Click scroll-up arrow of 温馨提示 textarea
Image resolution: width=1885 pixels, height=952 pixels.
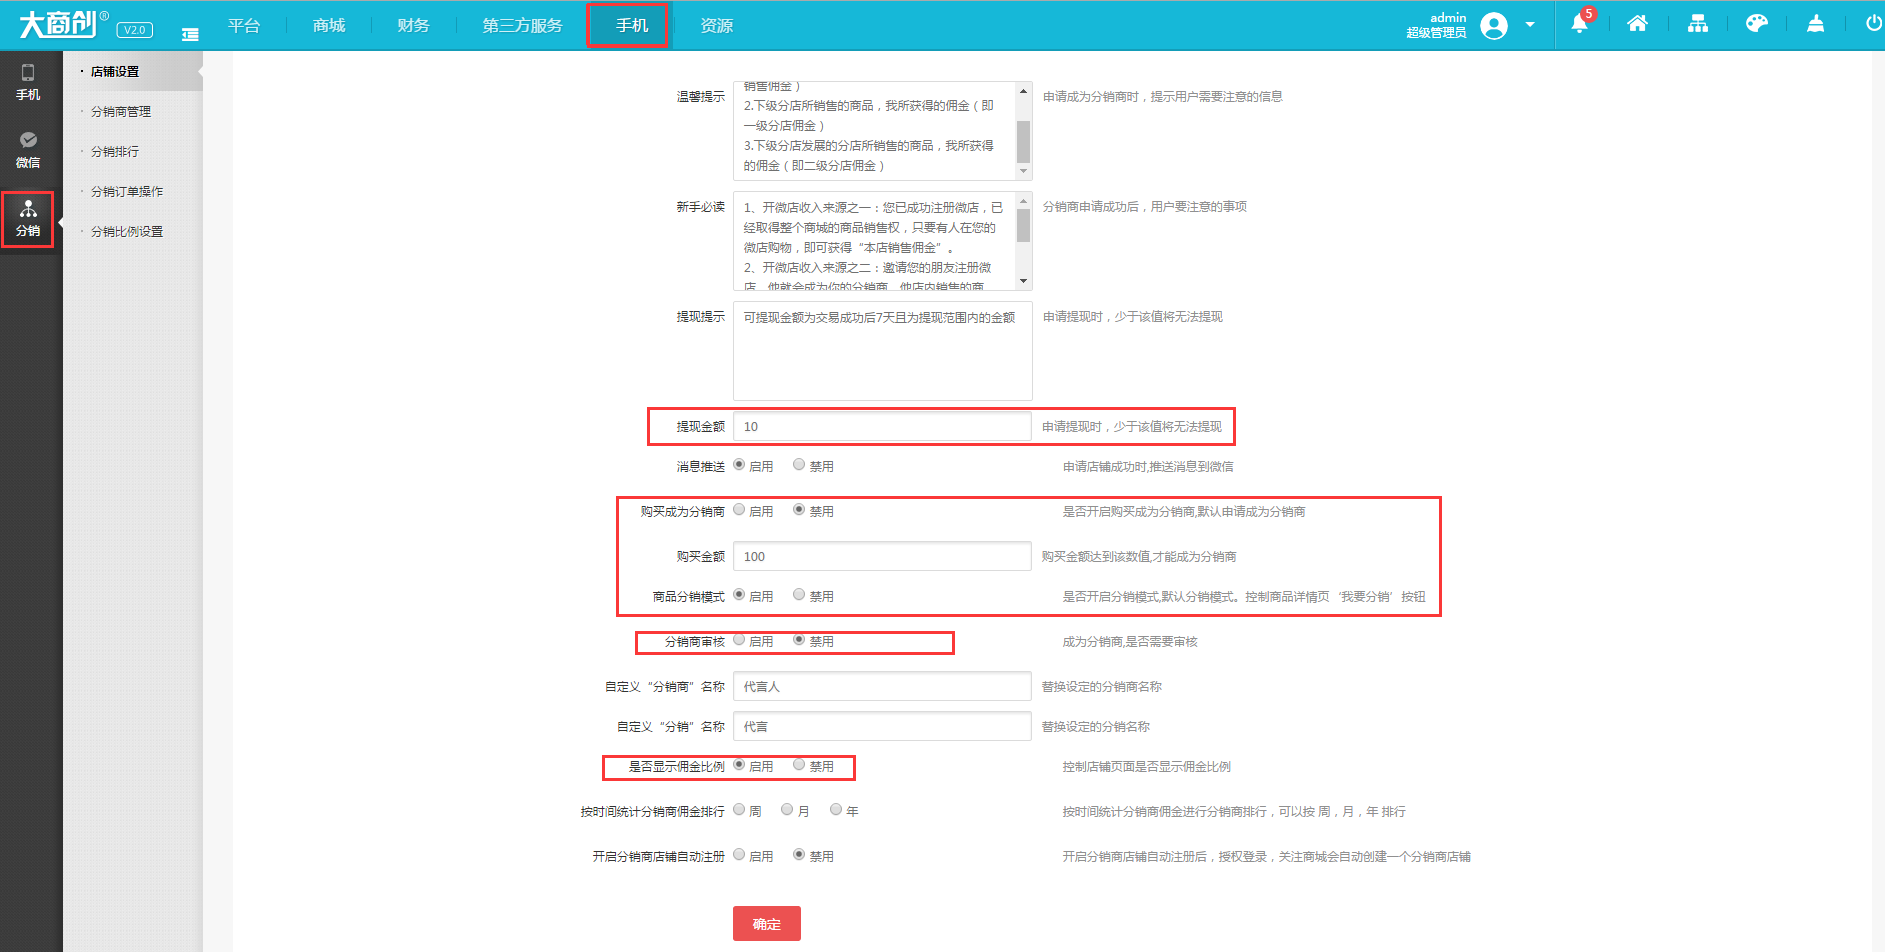[x=1023, y=91]
